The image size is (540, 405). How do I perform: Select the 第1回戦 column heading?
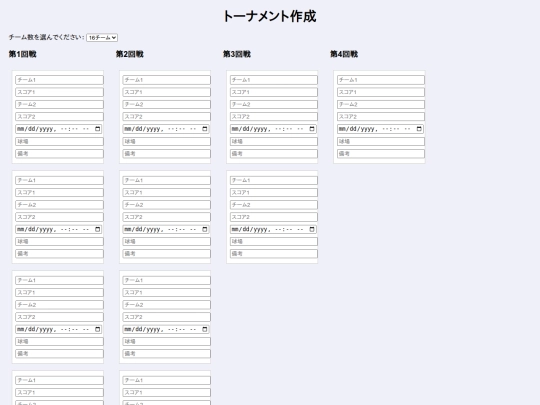[23, 54]
